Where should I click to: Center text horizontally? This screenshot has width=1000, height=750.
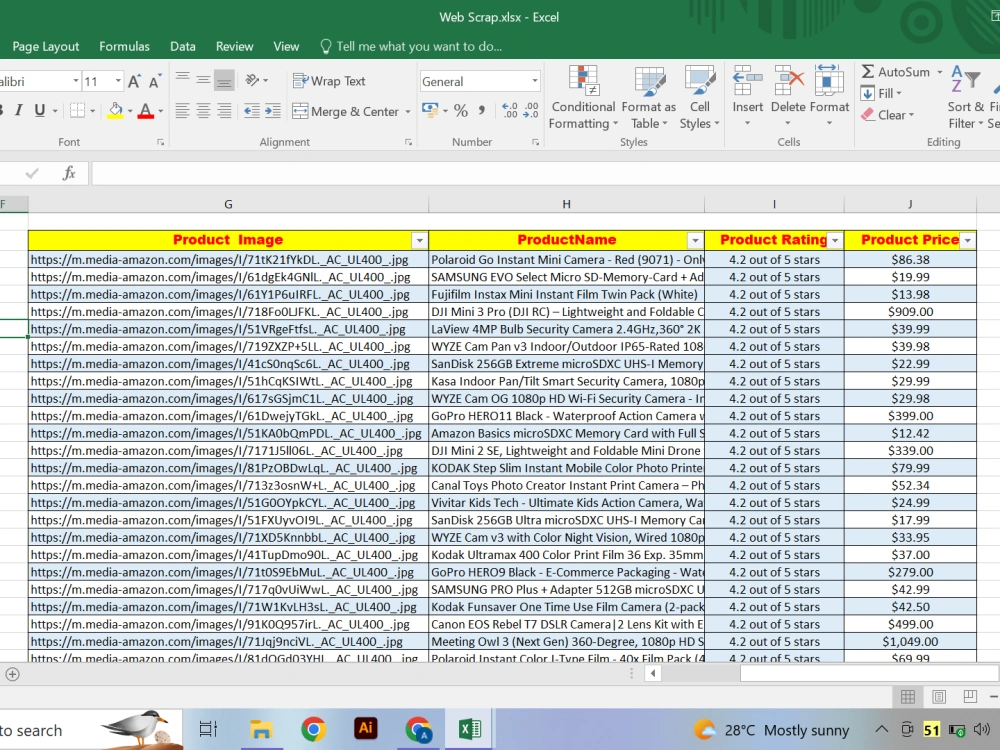pyautogui.click(x=203, y=111)
